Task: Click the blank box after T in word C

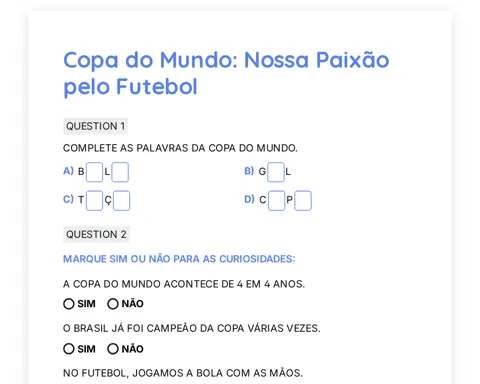Action: pyautogui.click(x=94, y=200)
